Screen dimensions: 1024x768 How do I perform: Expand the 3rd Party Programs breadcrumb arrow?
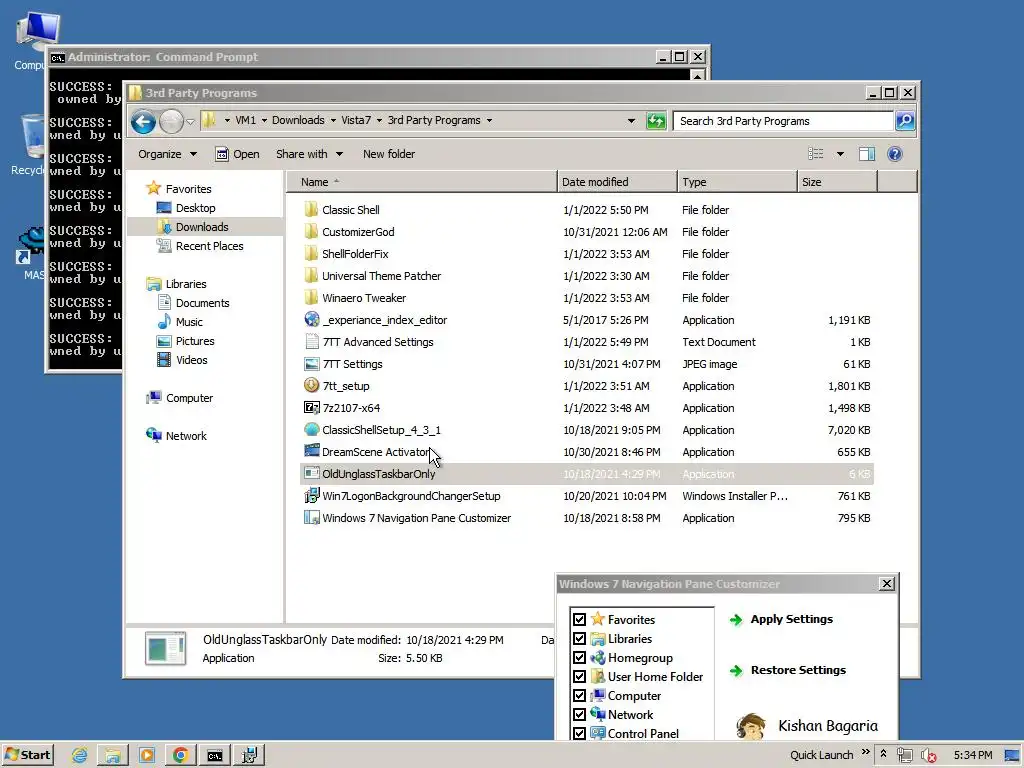(489, 120)
